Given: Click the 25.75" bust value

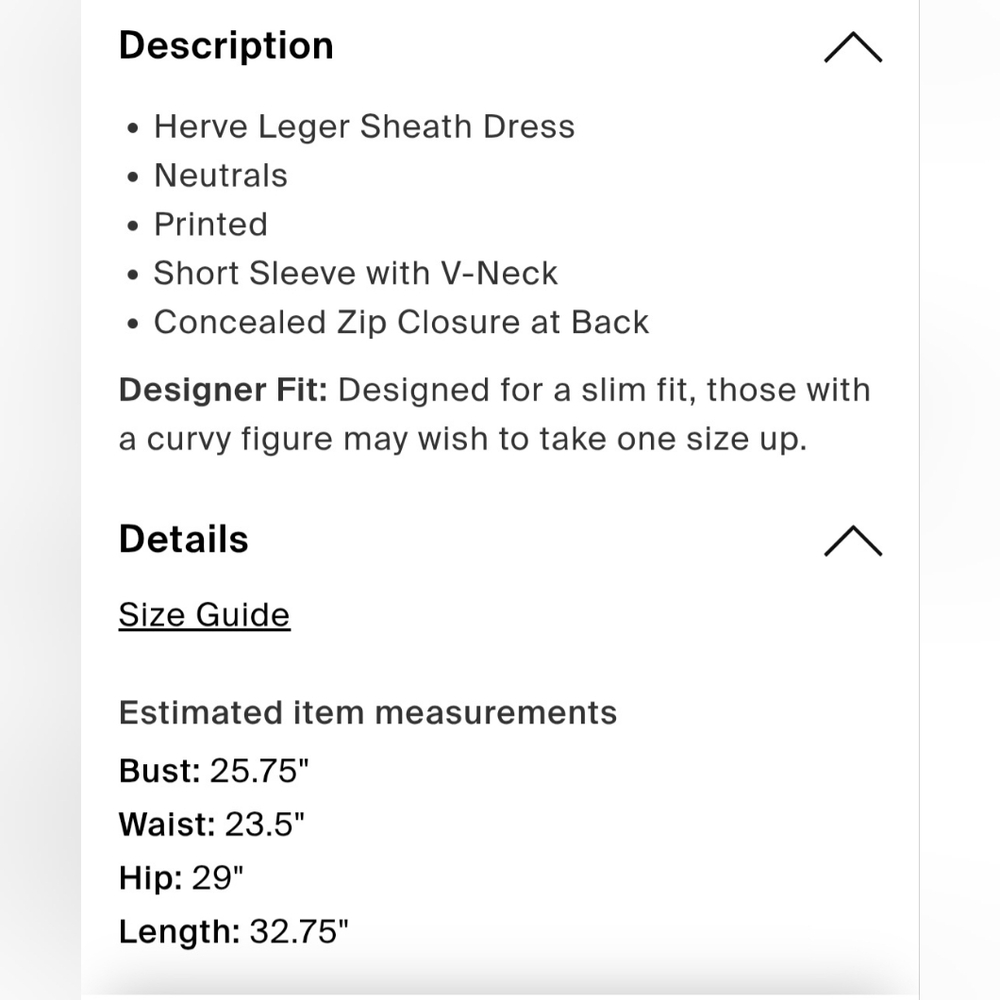Looking at the screenshot, I should pyautogui.click(x=260, y=770).
